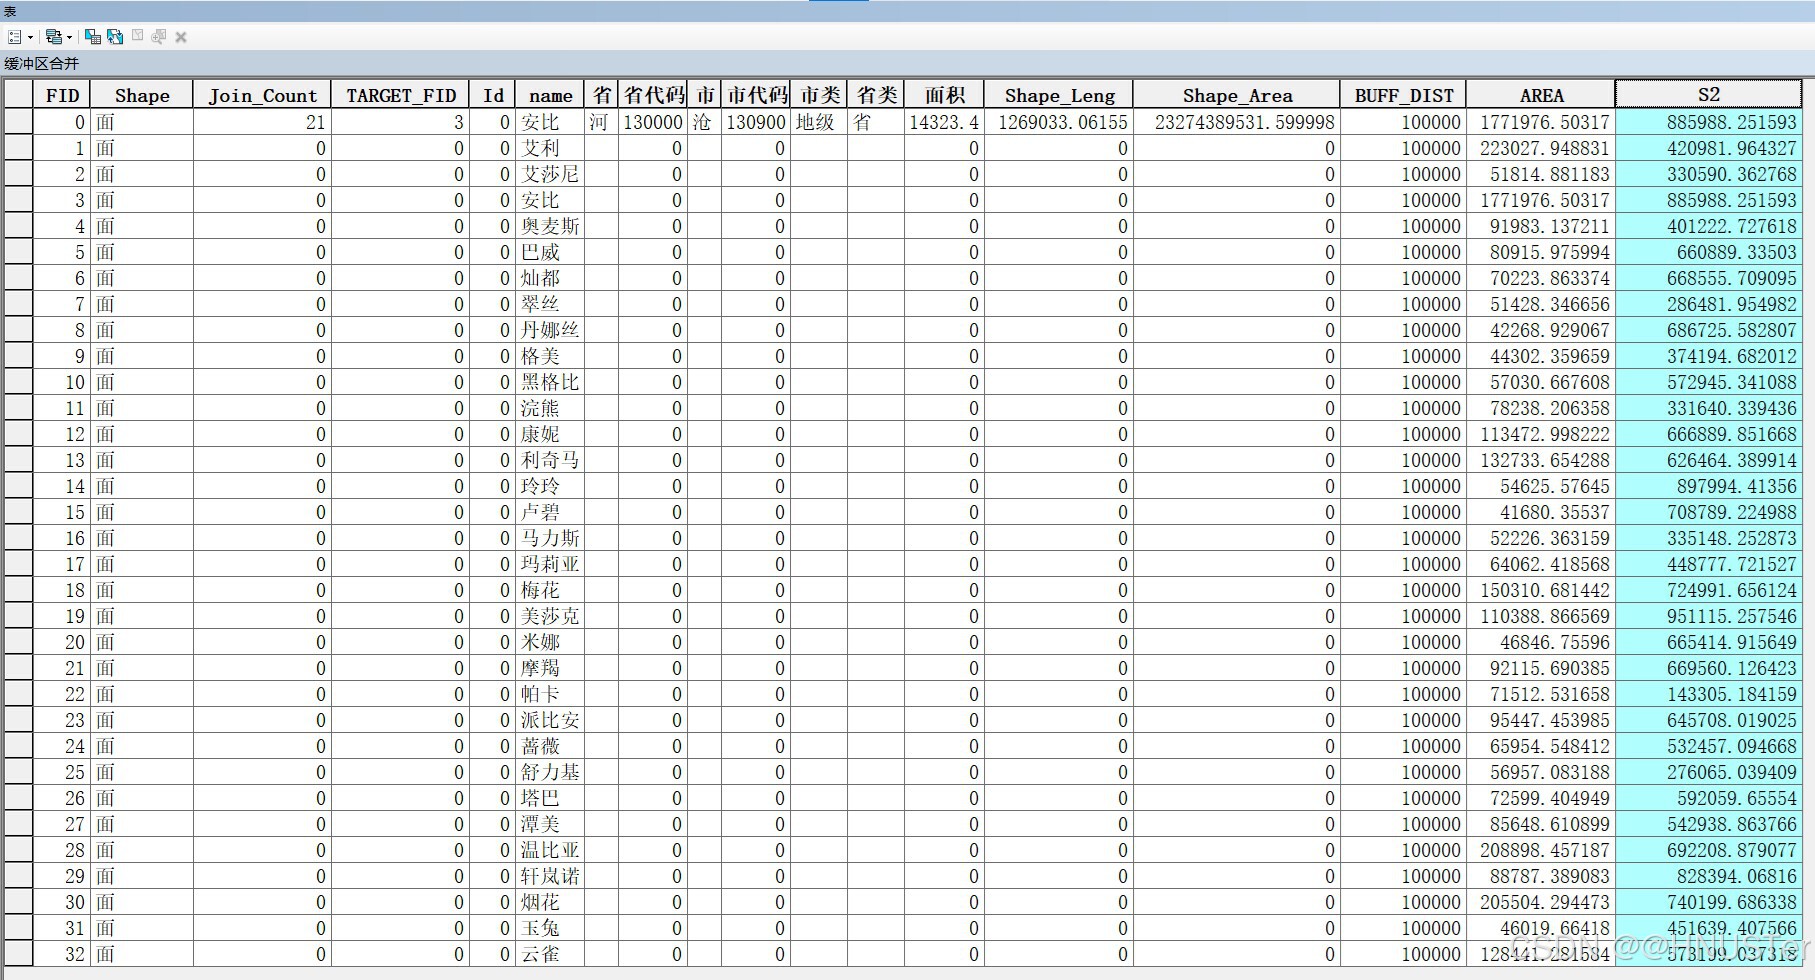1815x980 pixels.
Task: Click the name cell 美莎克
Action: (x=550, y=616)
